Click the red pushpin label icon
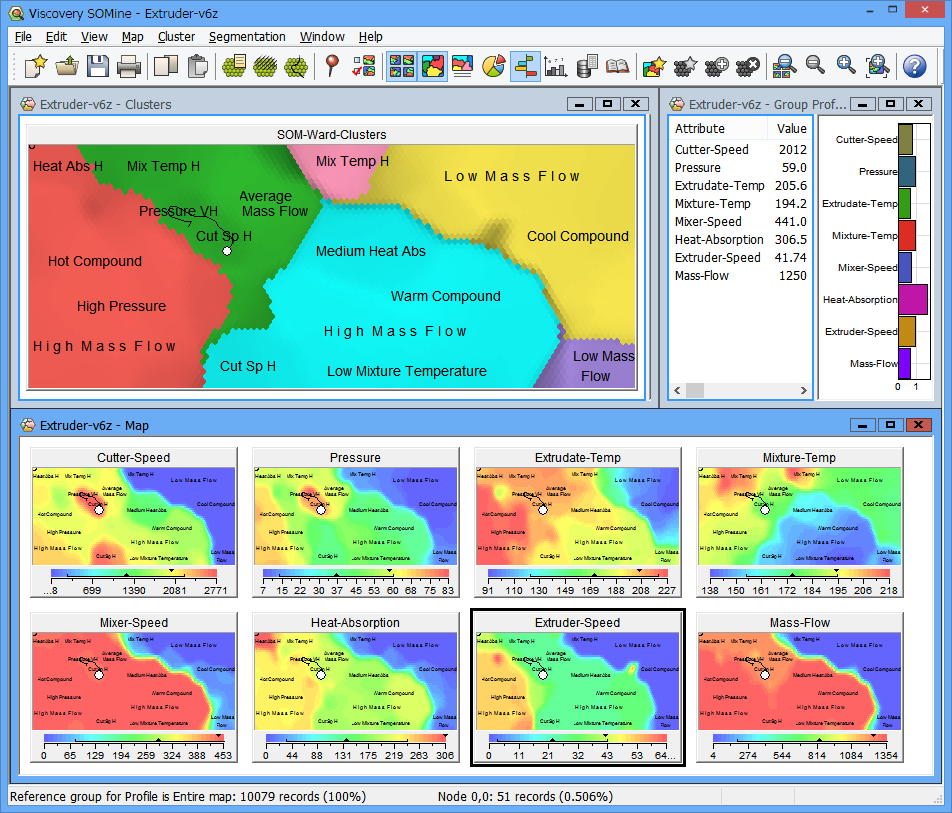This screenshot has width=952, height=813. tap(333, 66)
